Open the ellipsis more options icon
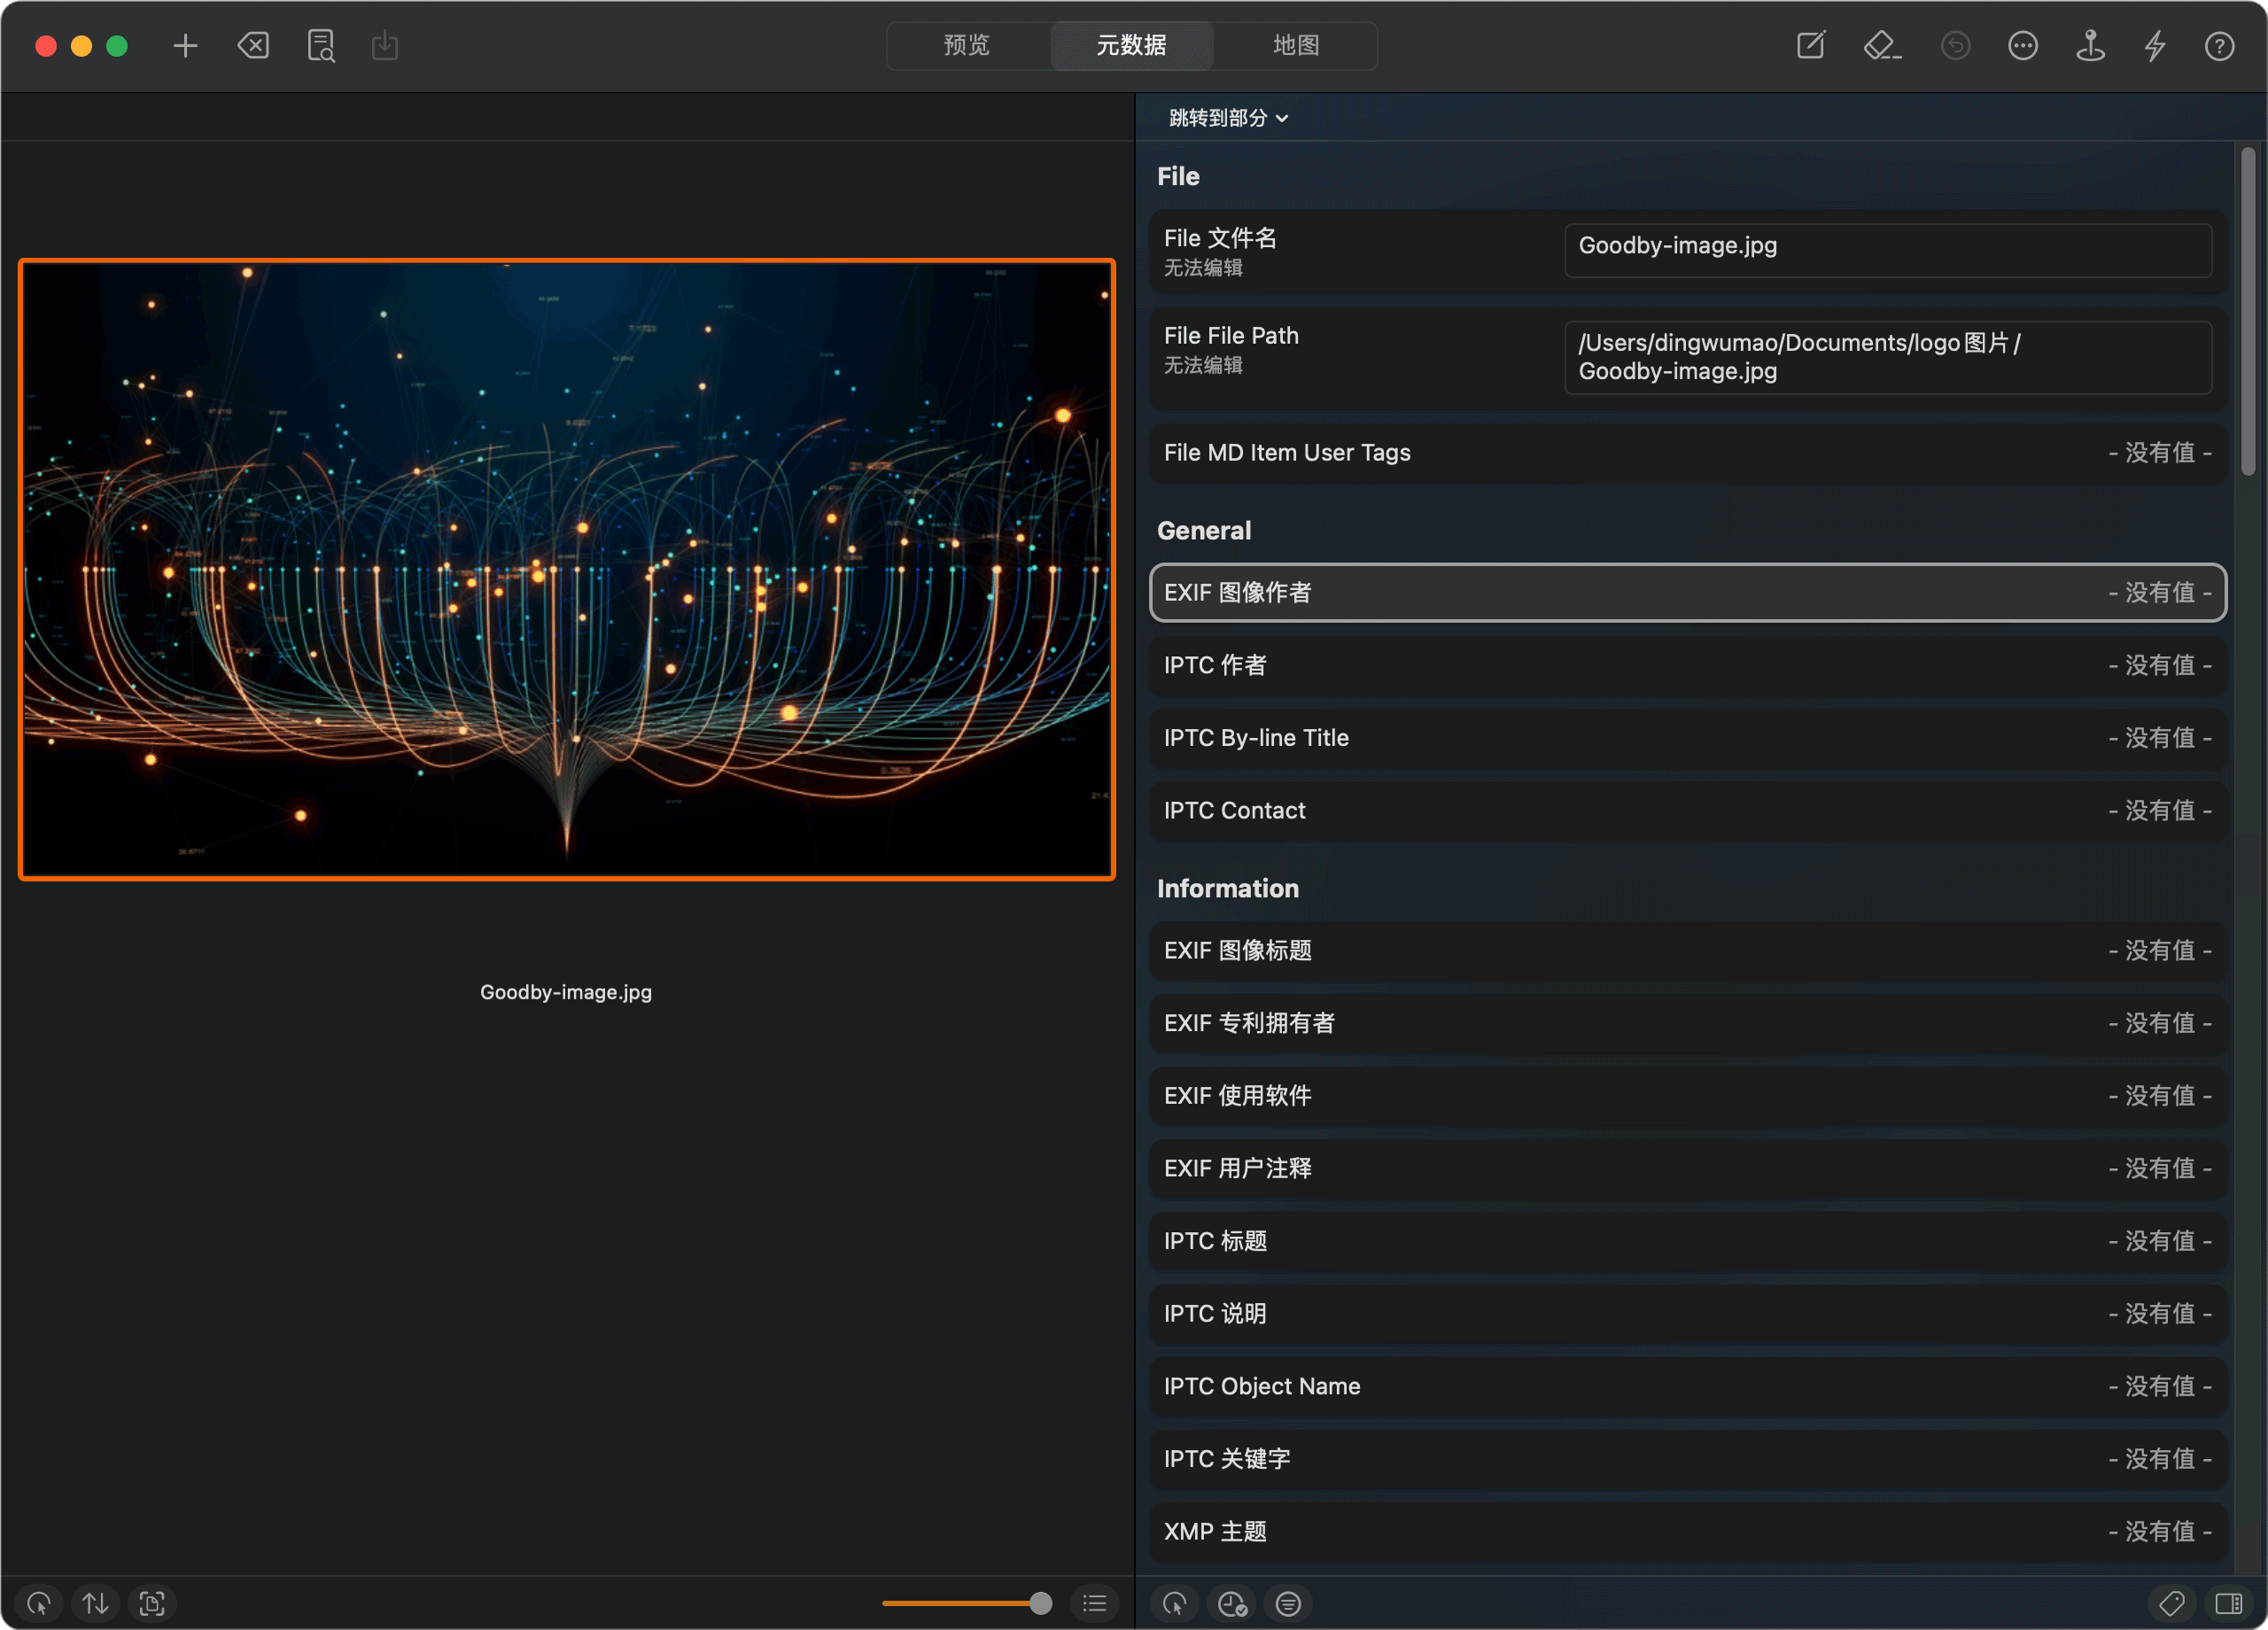Viewport: 2268px width, 1630px height. (2022, 46)
